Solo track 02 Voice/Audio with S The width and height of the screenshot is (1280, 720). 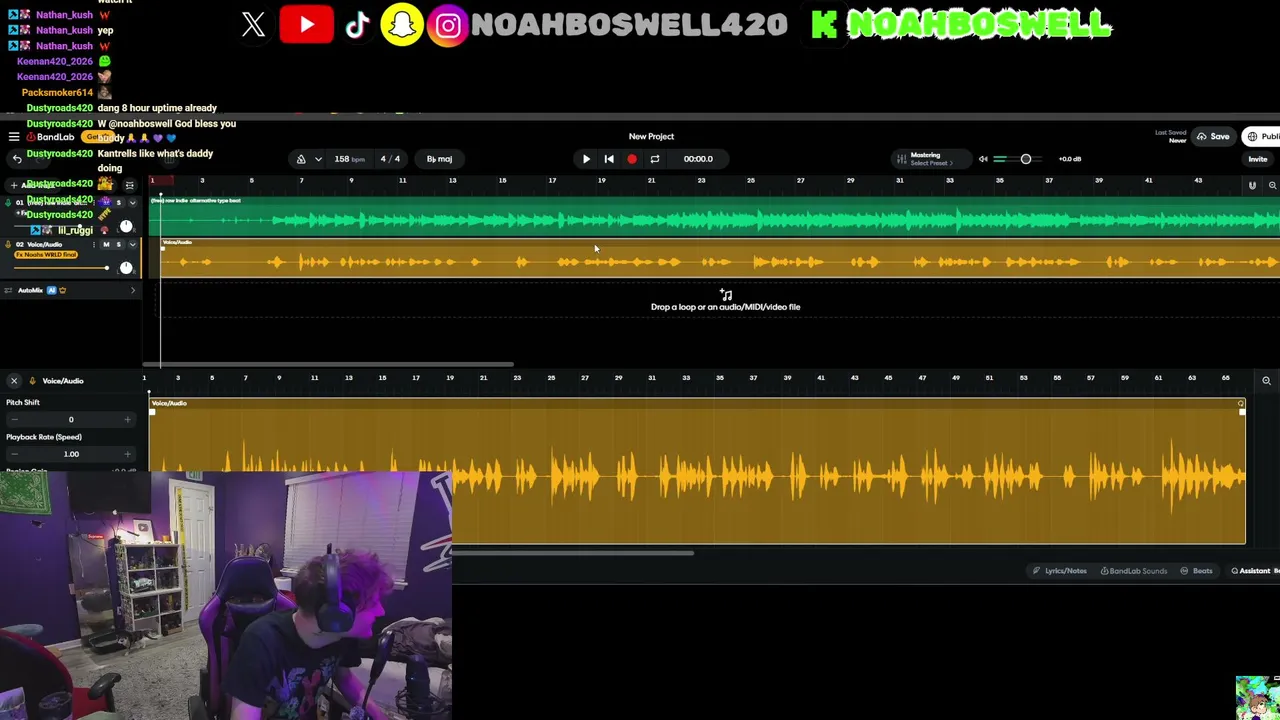119,245
